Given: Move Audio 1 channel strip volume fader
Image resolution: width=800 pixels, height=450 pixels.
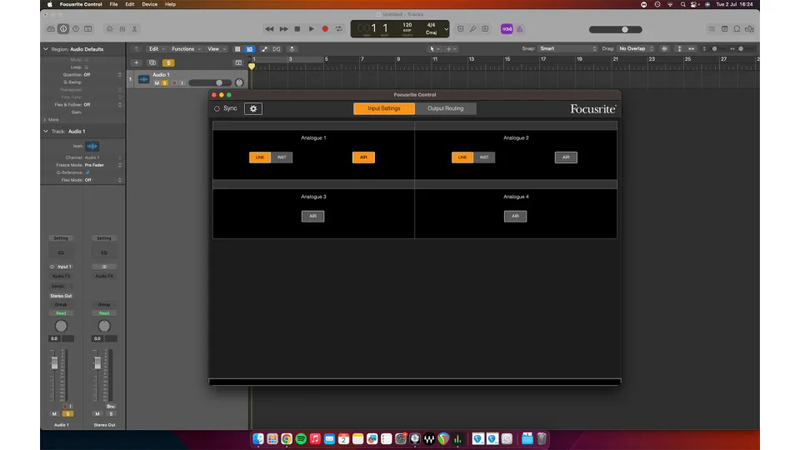Looking at the screenshot, I should 54,363.
